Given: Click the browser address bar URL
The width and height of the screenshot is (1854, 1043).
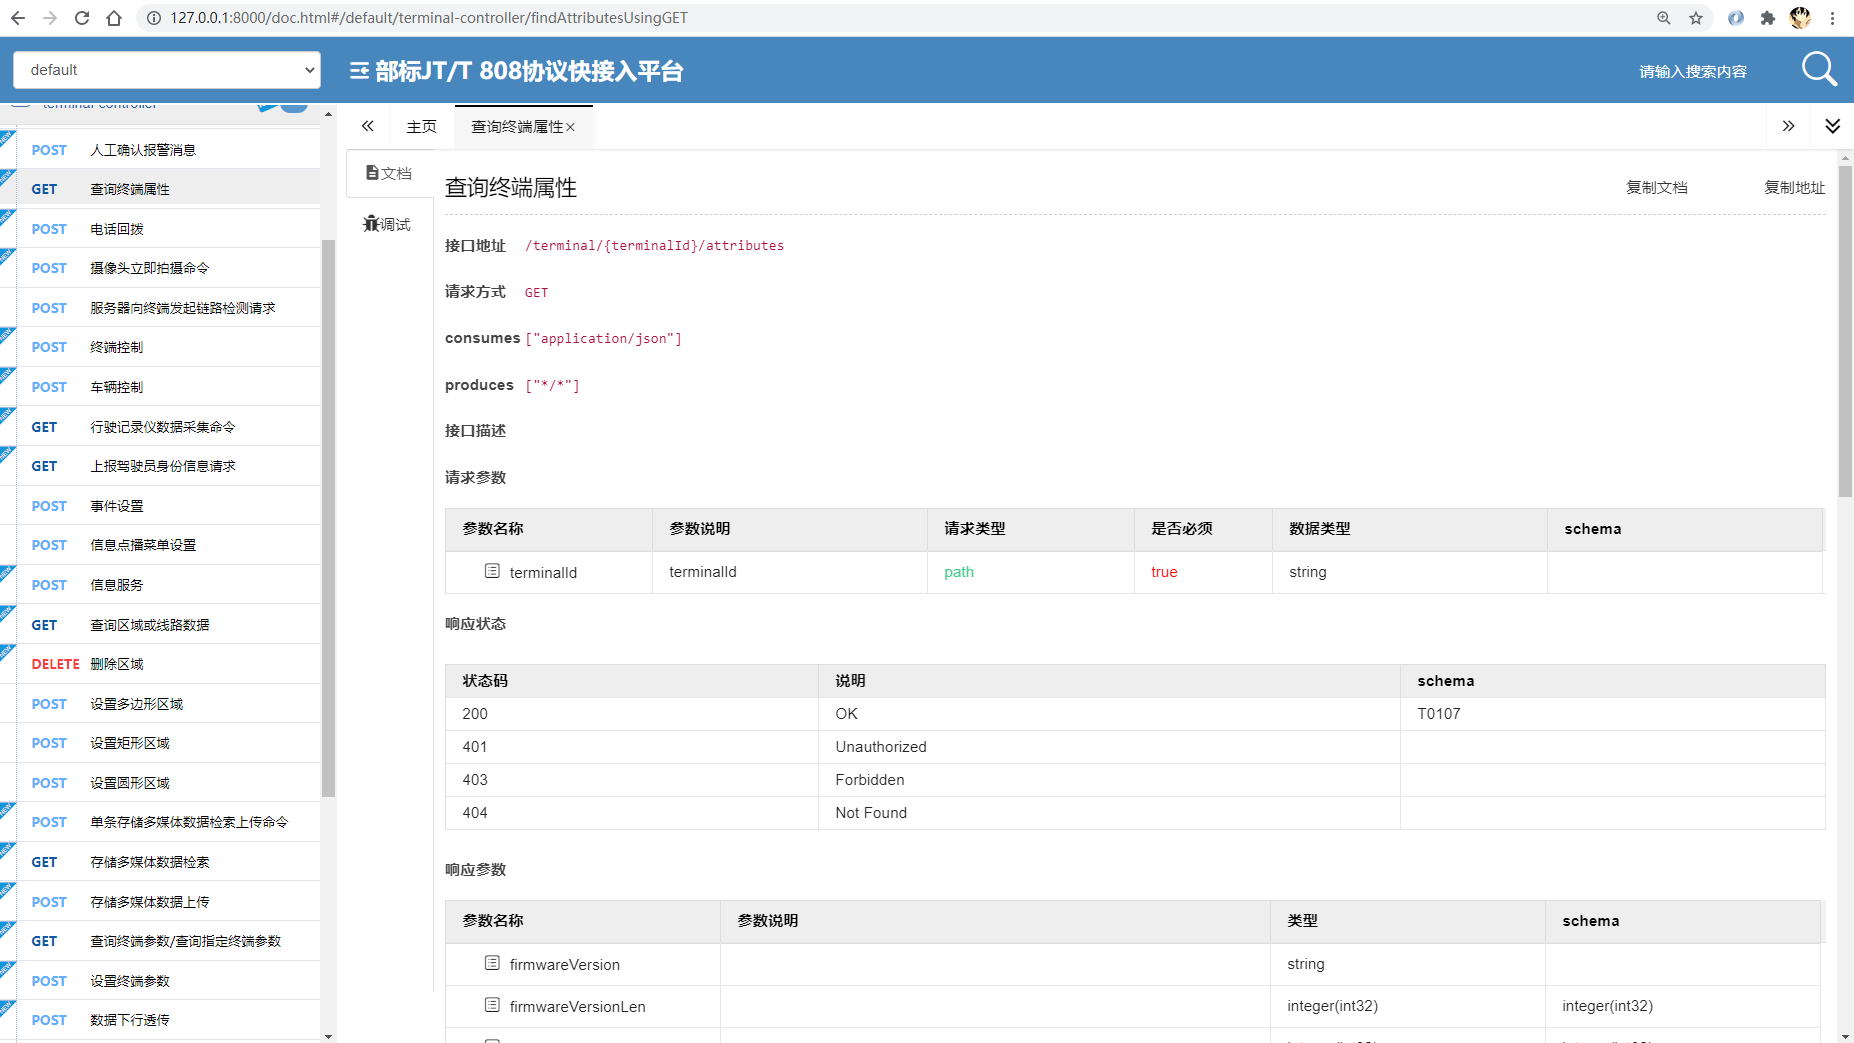Looking at the screenshot, I should click(429, 18).
